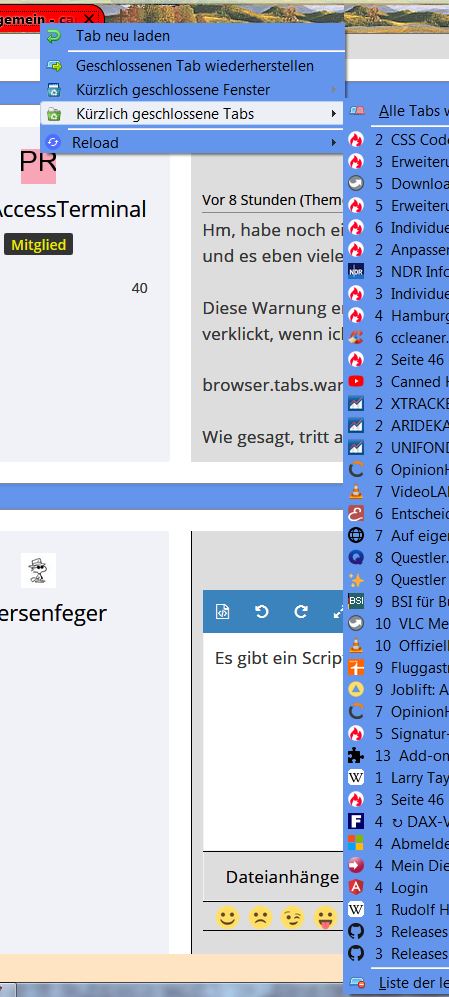Viewport: 449px width, 997px height.
Task: Restore closed tab '10 VLC Me…'
Action: pyautogui.click(x=399, y=624)
